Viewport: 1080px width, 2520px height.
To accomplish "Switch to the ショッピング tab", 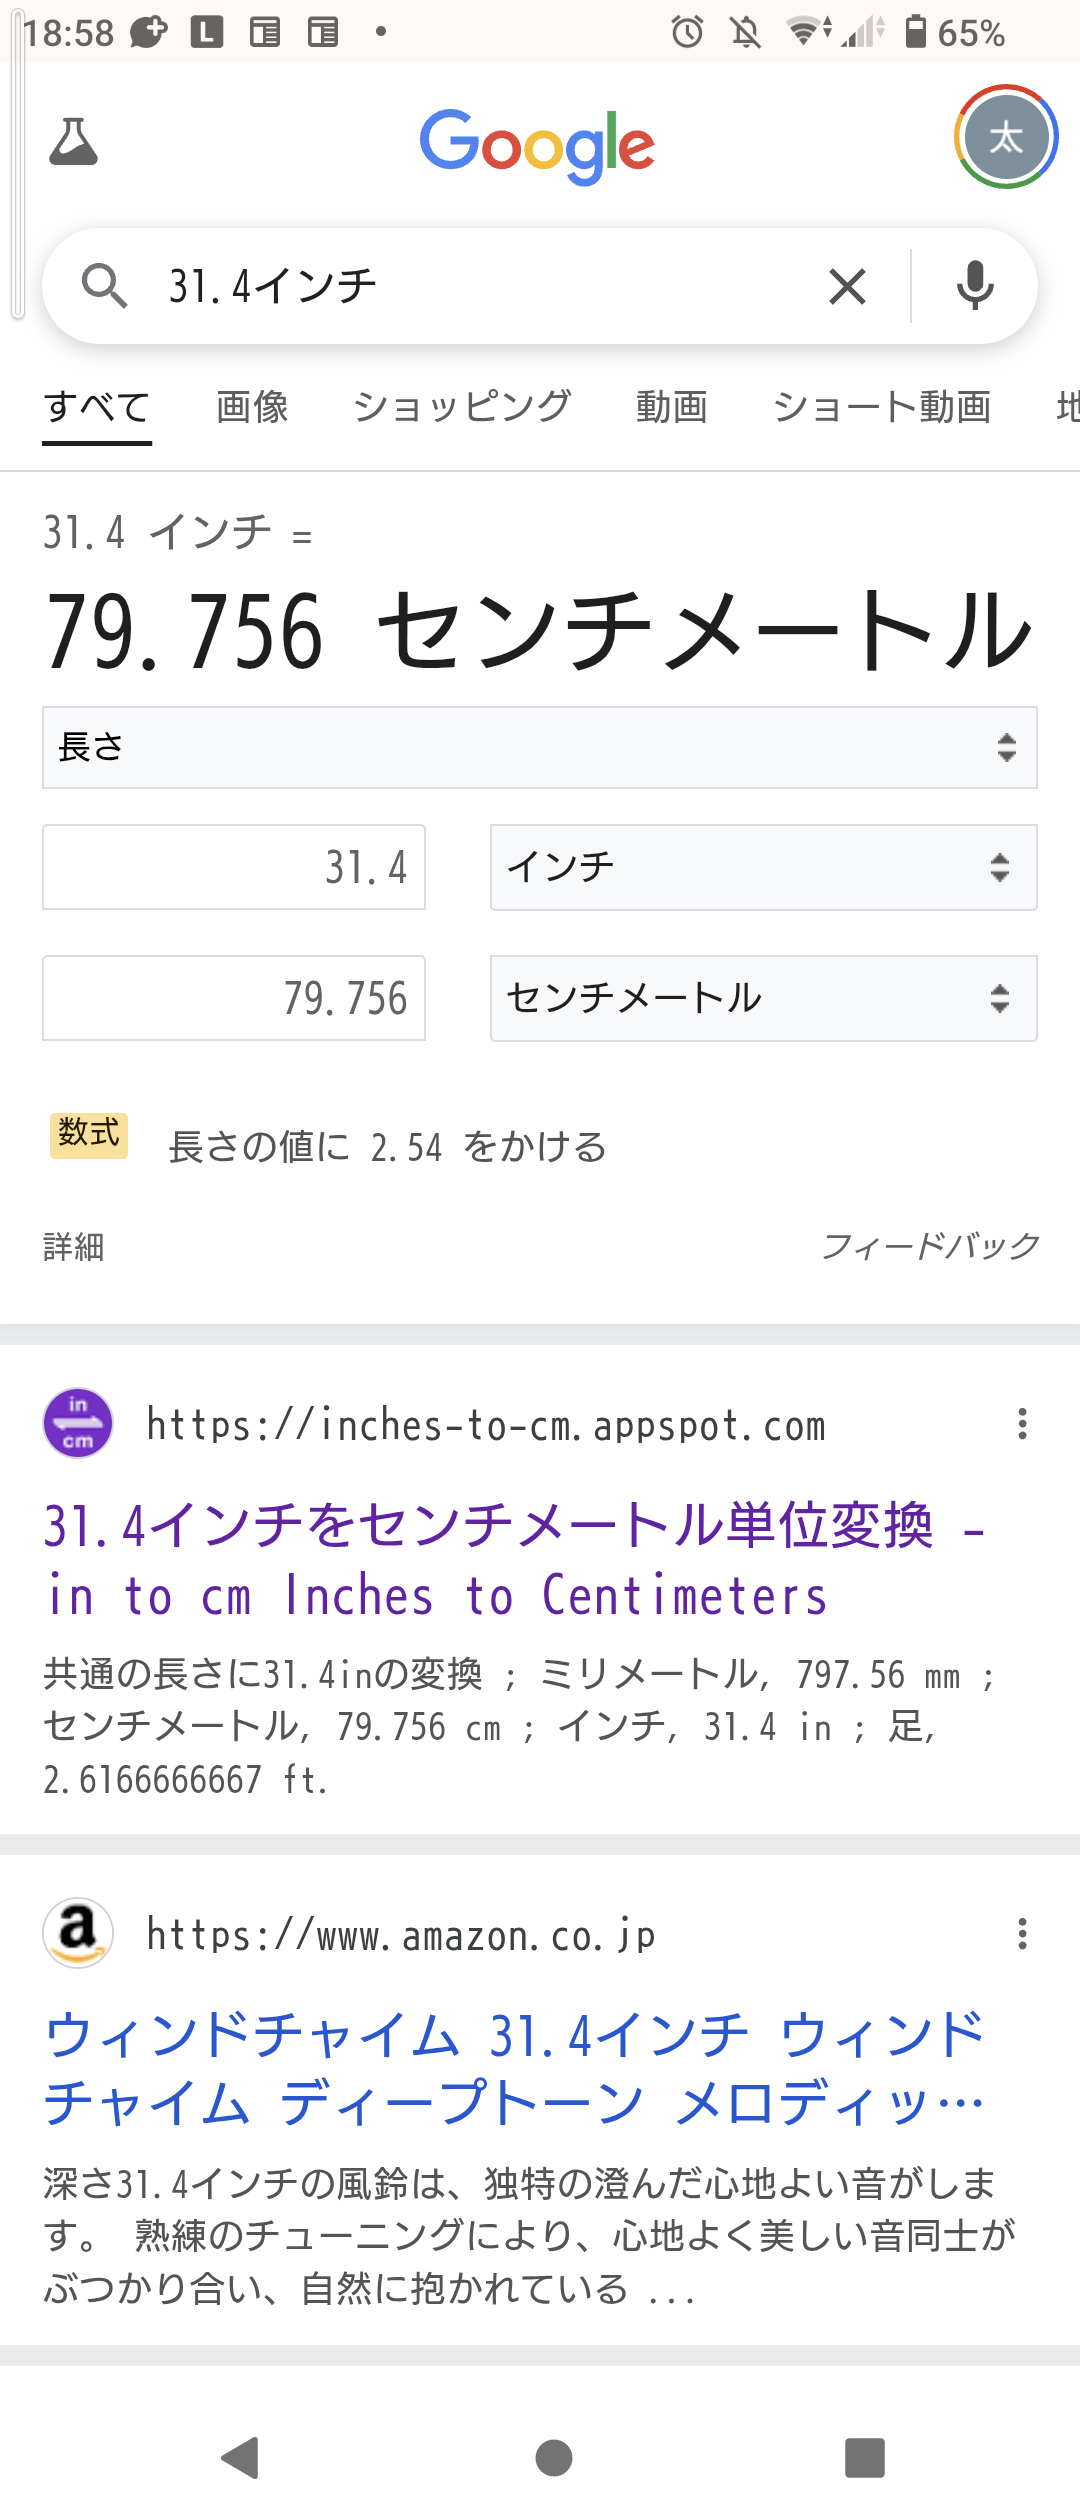I will [463, 408].
